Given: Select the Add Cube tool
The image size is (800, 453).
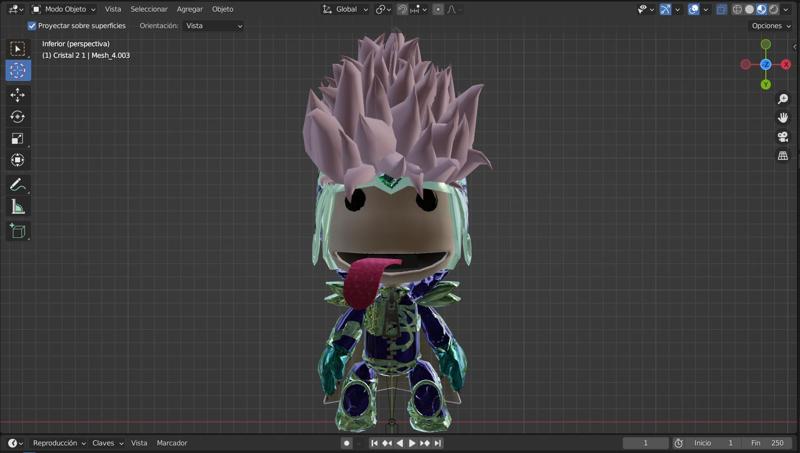Looking at the screenshot, I should pyautogui.click(x=18, y=231).
